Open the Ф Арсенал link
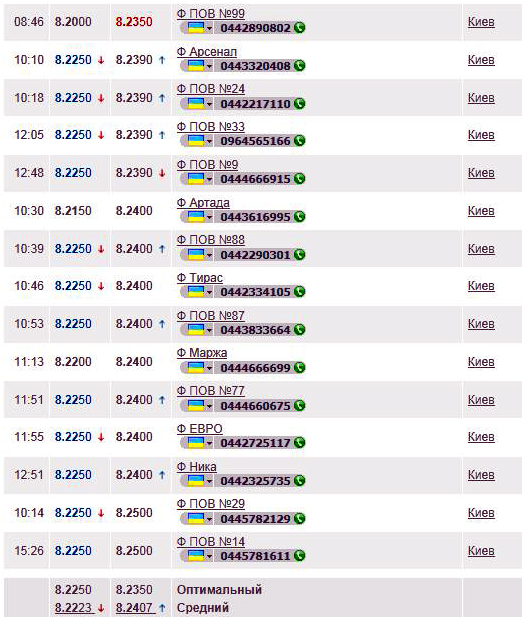 [x=207, y=52]
